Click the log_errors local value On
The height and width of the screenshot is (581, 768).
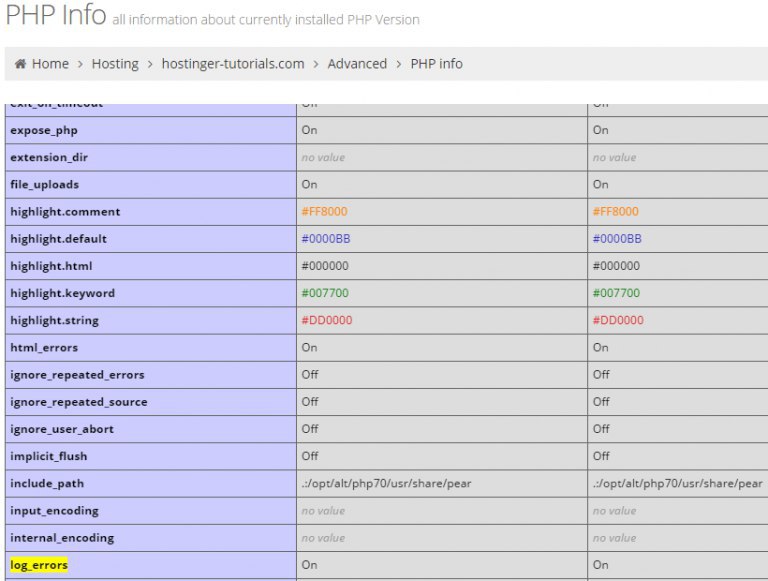coord(310,565)
